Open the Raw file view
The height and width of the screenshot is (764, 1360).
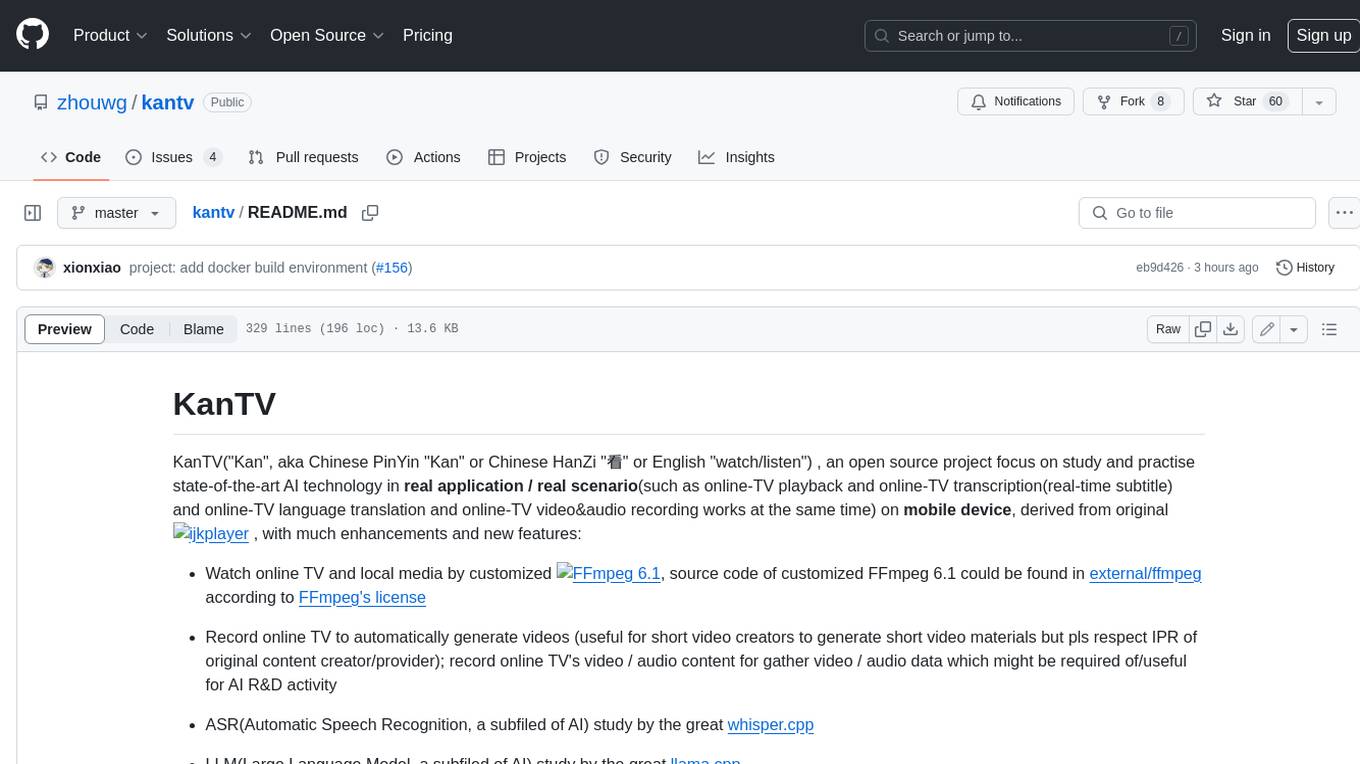1168,329
